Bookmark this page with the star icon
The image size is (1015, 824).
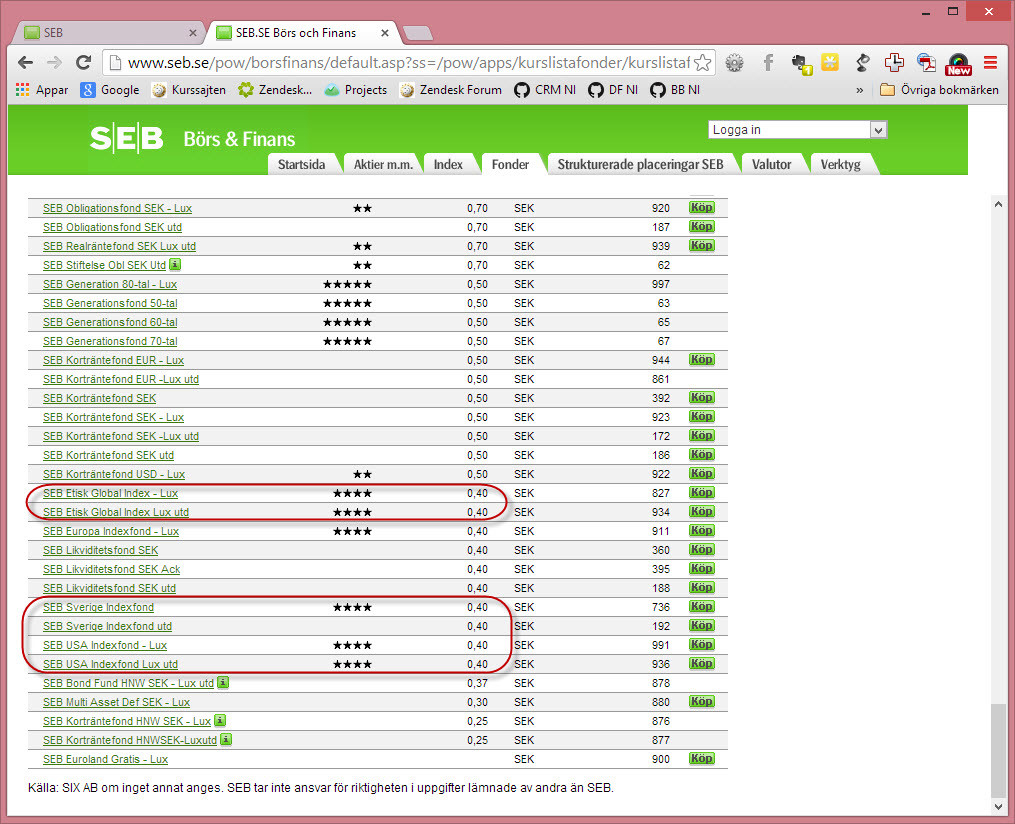point(702,62)
